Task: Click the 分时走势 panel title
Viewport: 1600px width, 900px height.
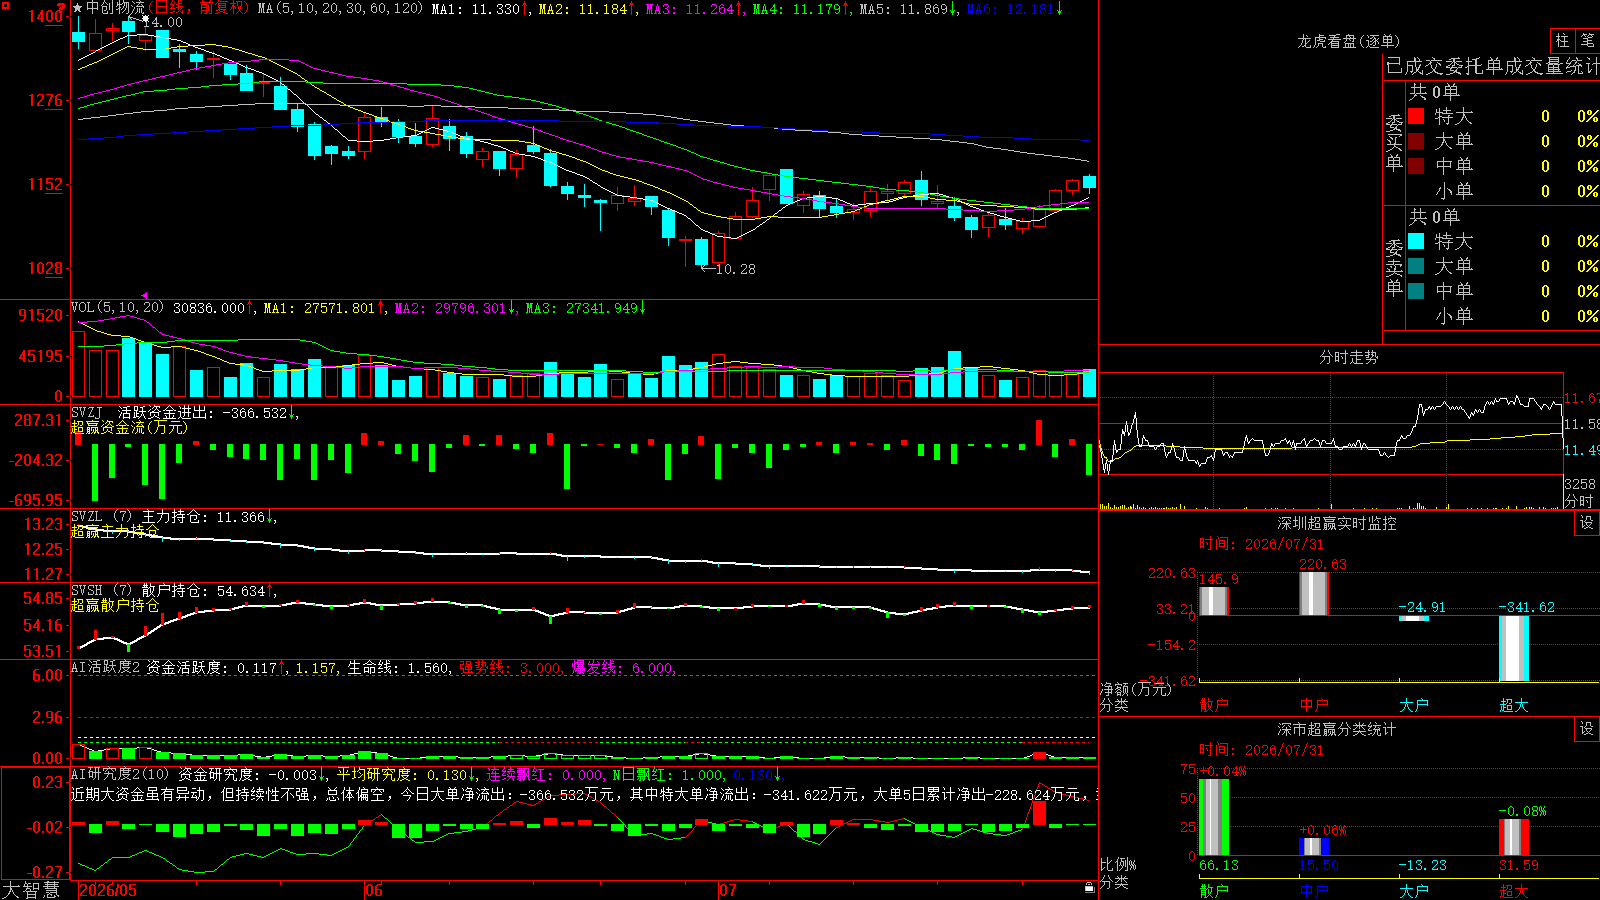Action: click(x=1348, y=357)
